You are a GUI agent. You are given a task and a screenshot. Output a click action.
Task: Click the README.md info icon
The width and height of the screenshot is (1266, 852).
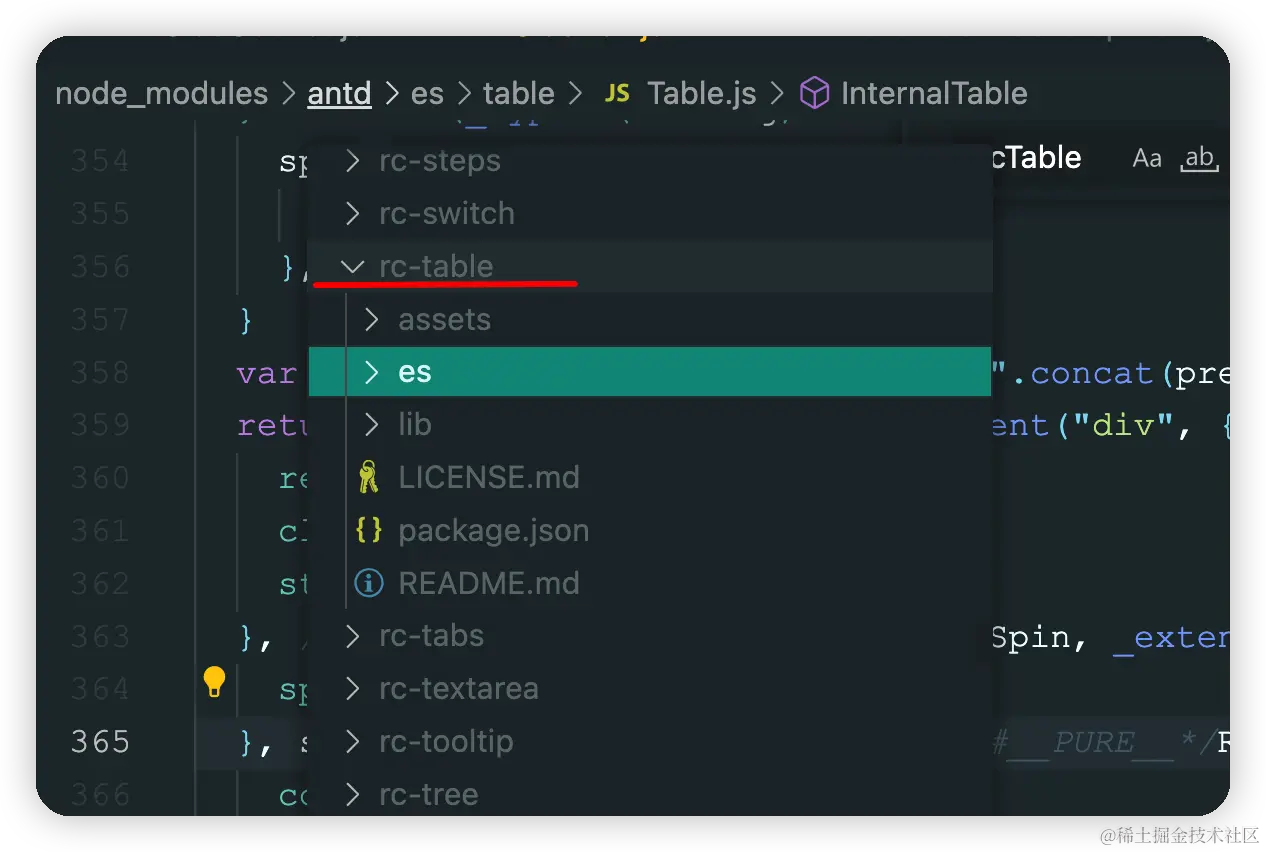tap(368, 584)
